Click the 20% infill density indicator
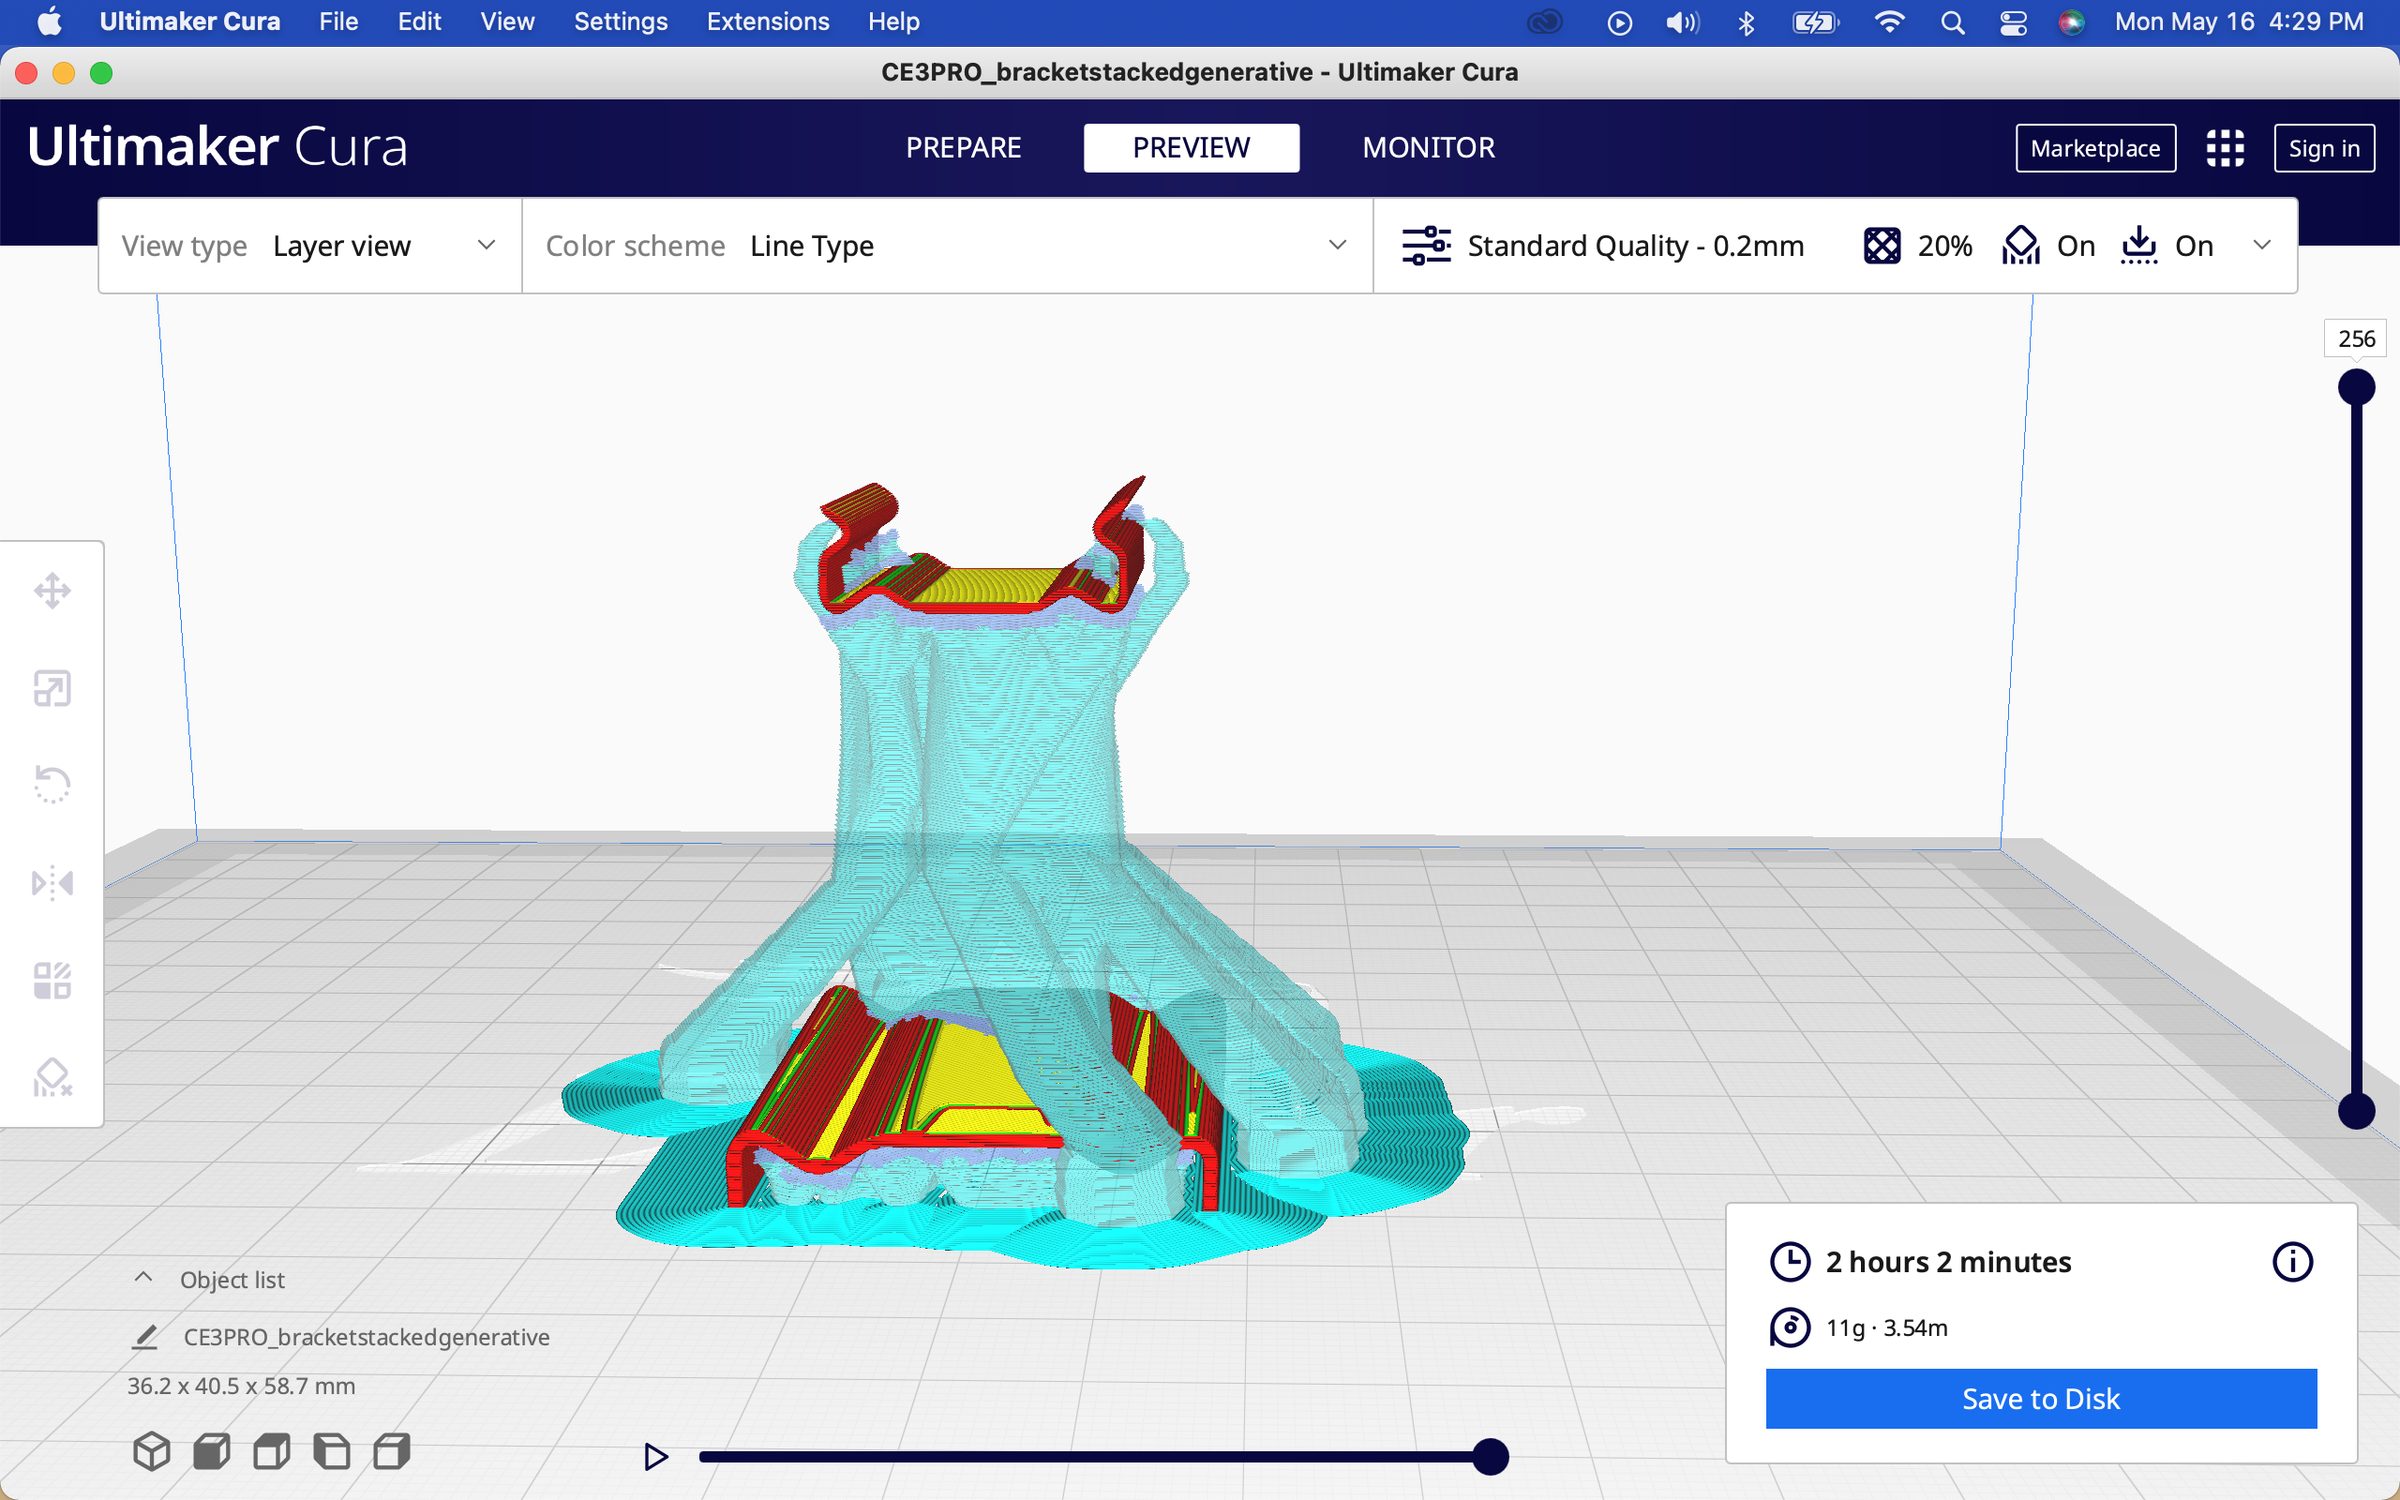This screenshot has width=2400, height=1500. [x=1915, y=245]
